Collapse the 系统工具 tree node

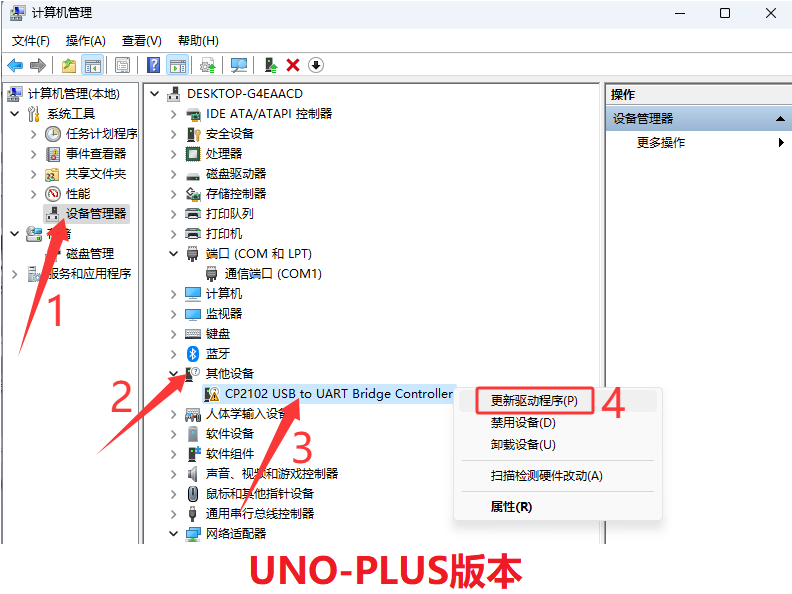tap(15, 114)
